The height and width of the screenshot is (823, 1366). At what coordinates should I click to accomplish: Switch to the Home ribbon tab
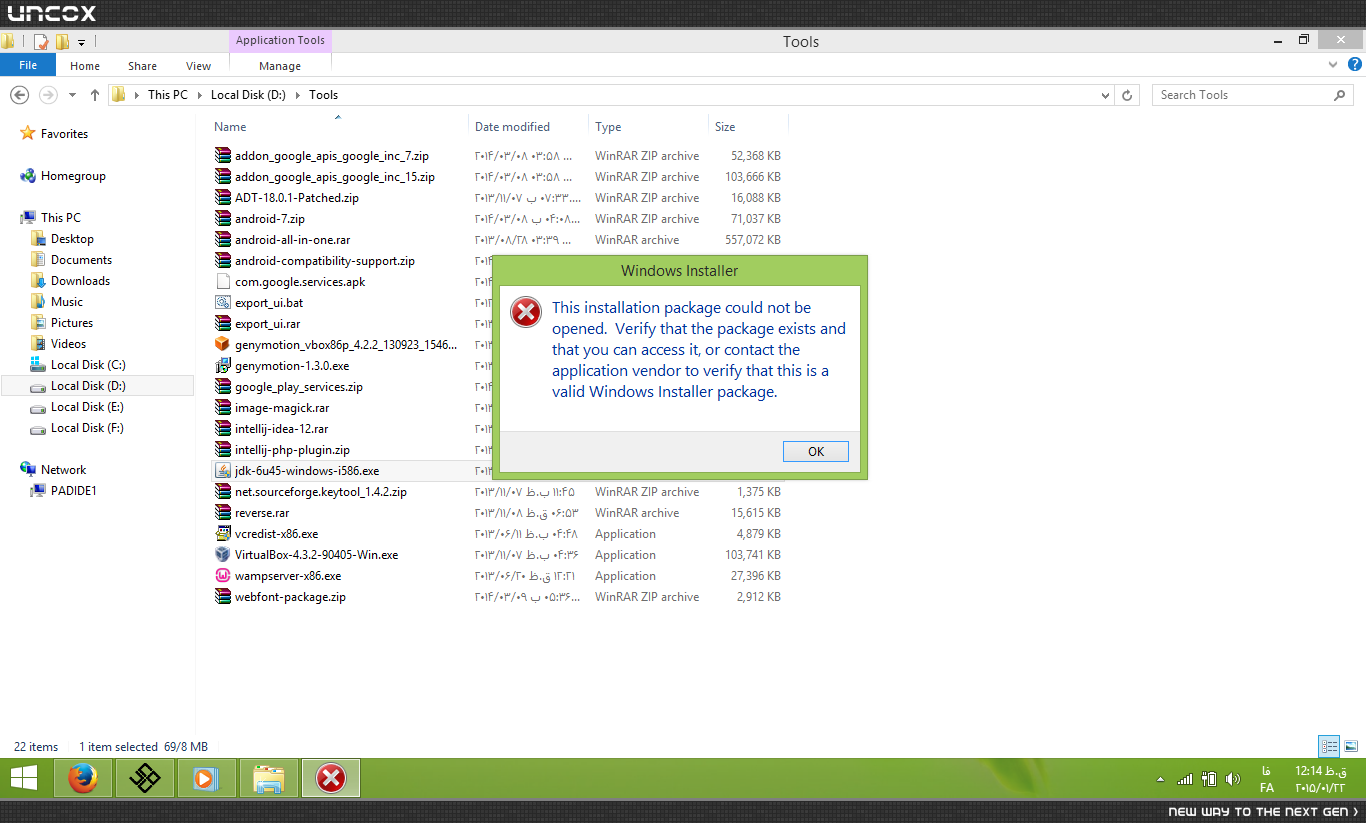85,66
